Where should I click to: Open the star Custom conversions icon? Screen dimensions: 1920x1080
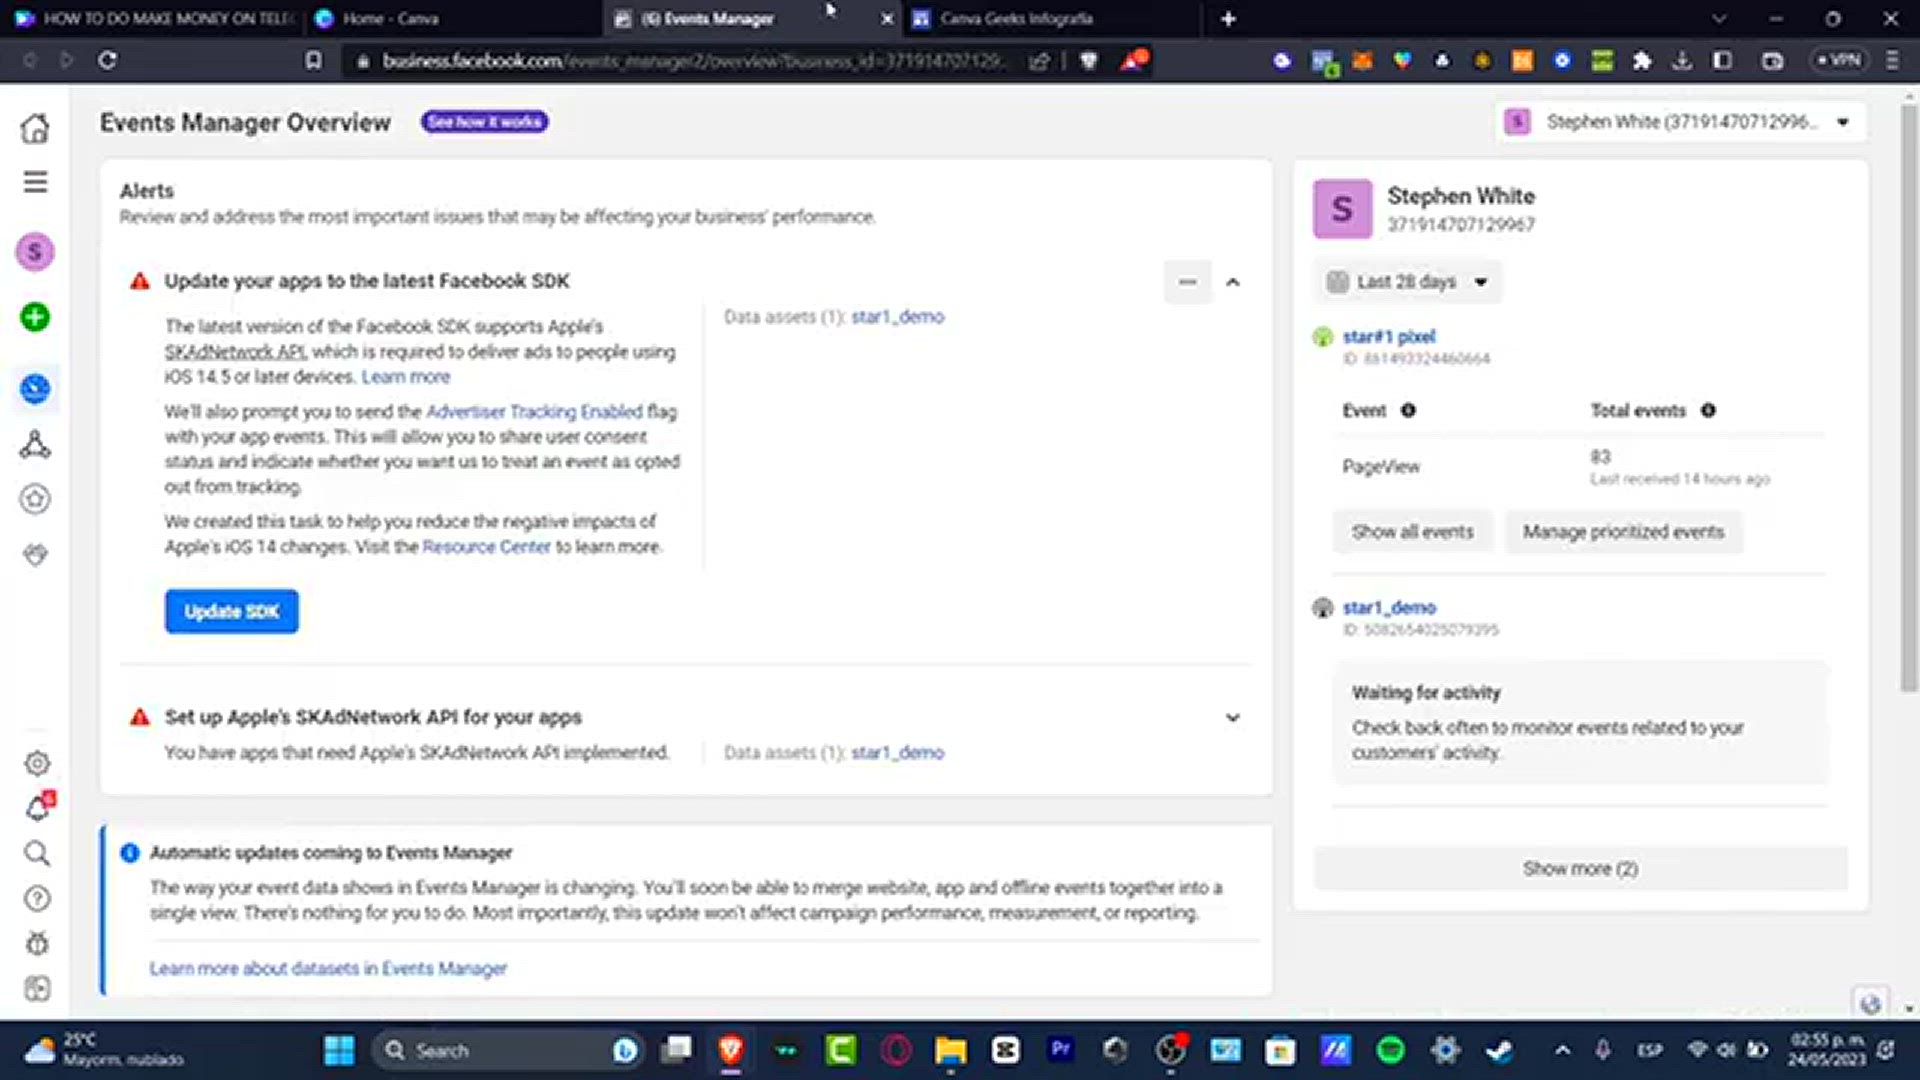35,499
